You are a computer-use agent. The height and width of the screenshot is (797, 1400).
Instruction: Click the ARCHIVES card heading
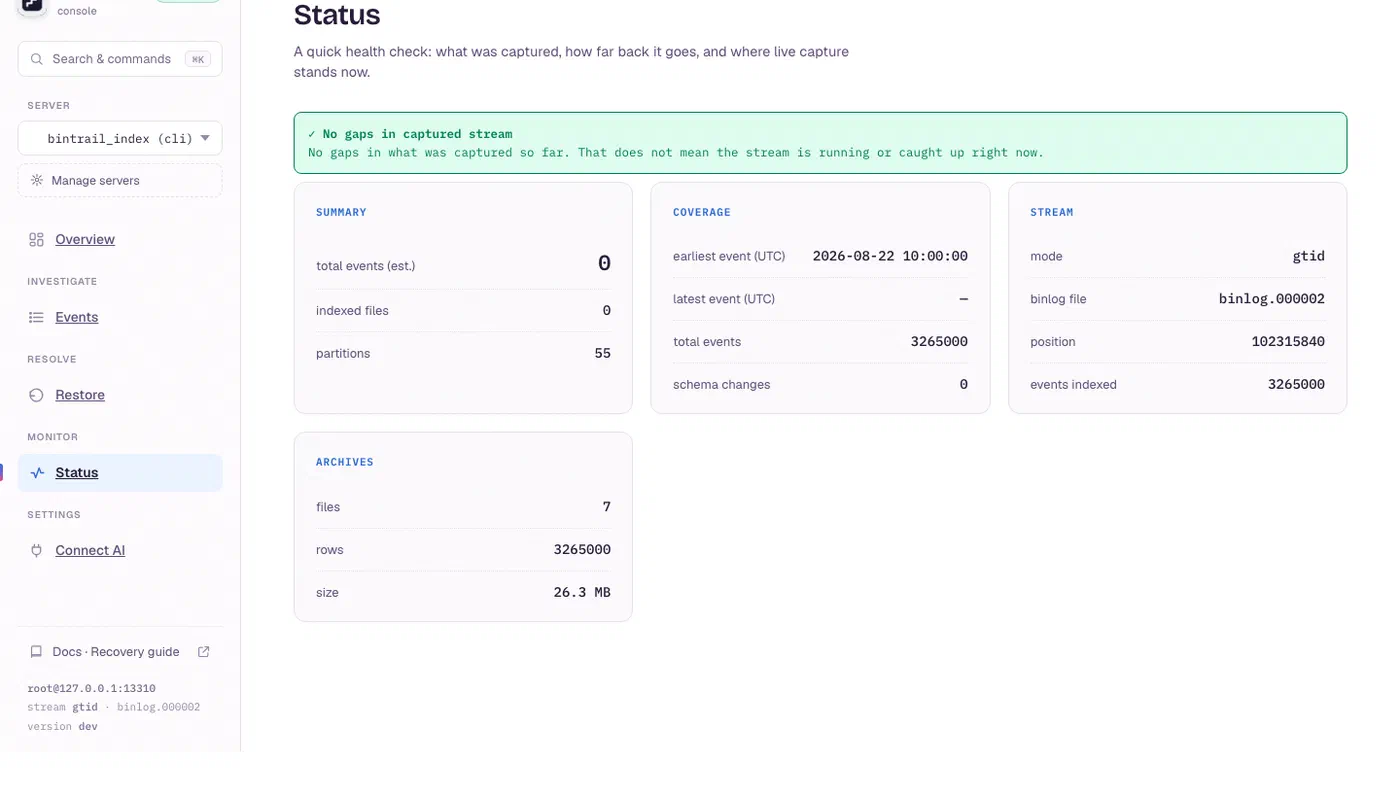(345, 463)
